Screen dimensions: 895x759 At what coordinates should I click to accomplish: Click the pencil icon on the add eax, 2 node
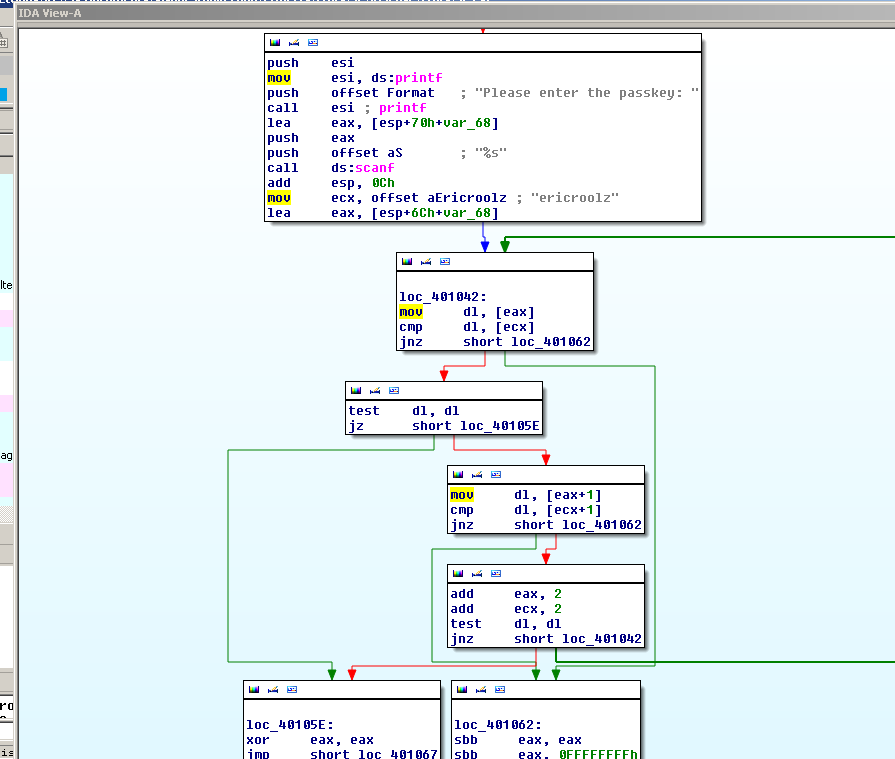tap(477, 574)
